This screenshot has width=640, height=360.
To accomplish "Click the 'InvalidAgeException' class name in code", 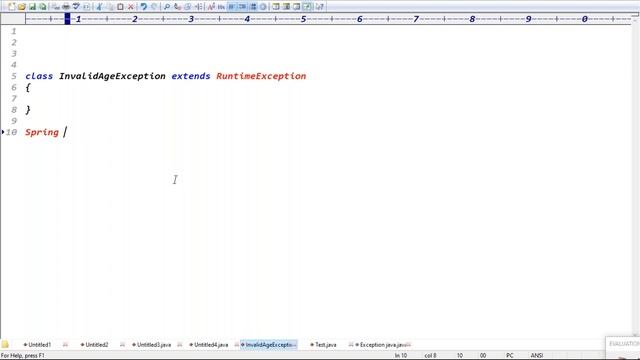I will [112, 76].
